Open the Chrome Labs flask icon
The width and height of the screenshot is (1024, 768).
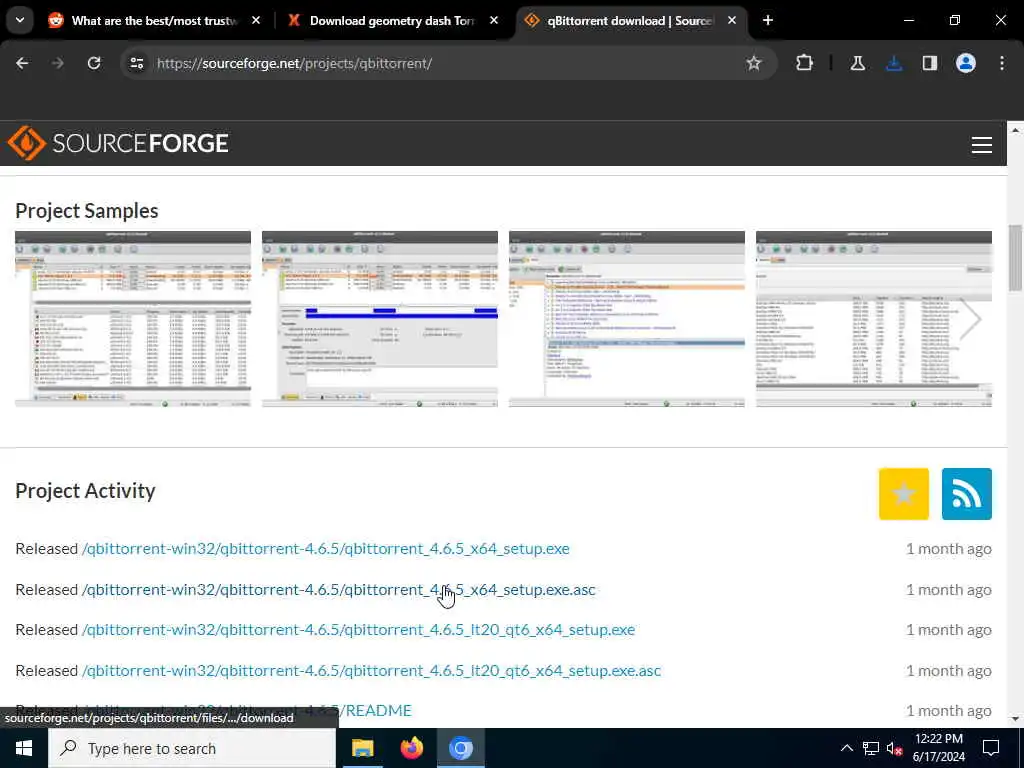[857, 63]
